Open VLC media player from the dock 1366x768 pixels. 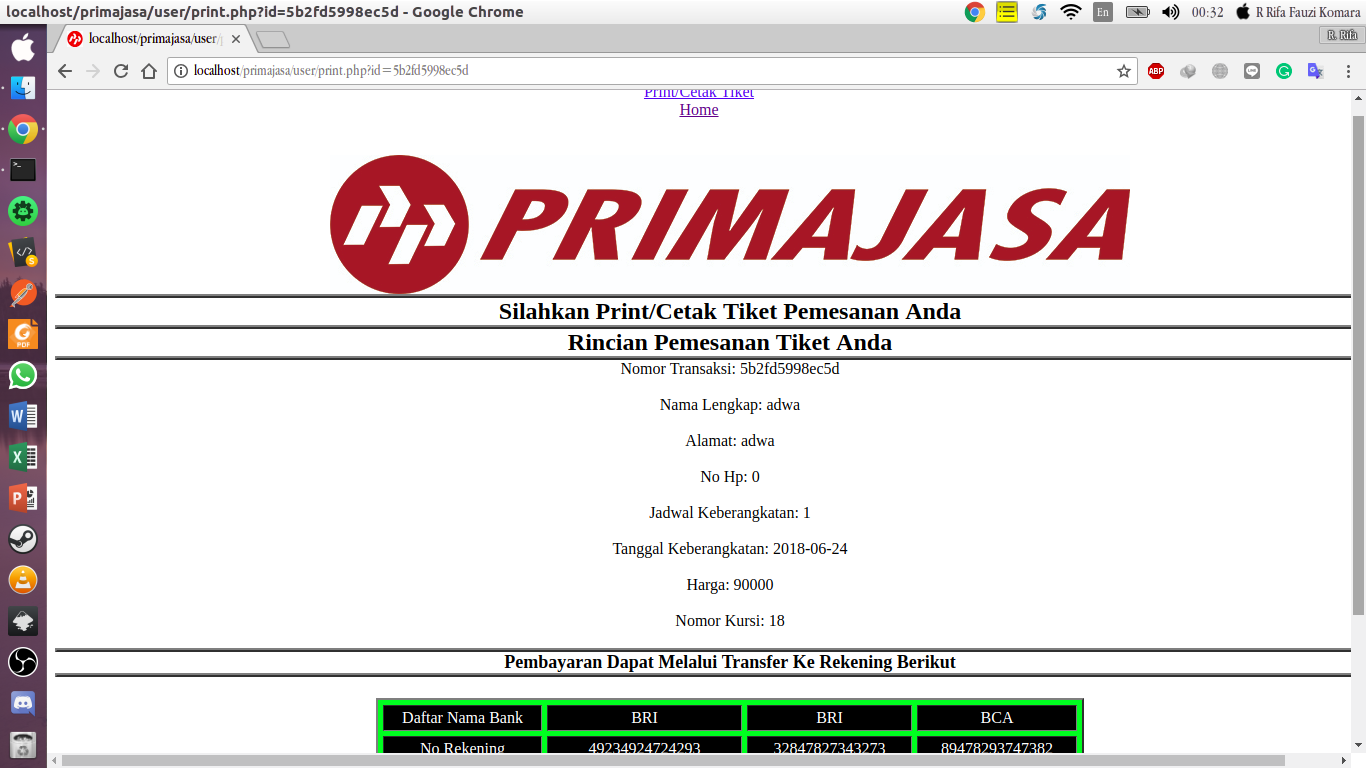point(23,580)
